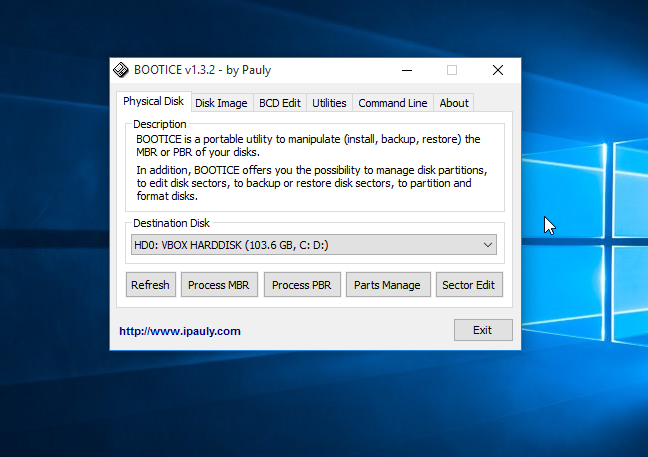The height and width of the screenshot is (457, 648).
Task: Close the BOOTICE window
Action: pos(497,70)
